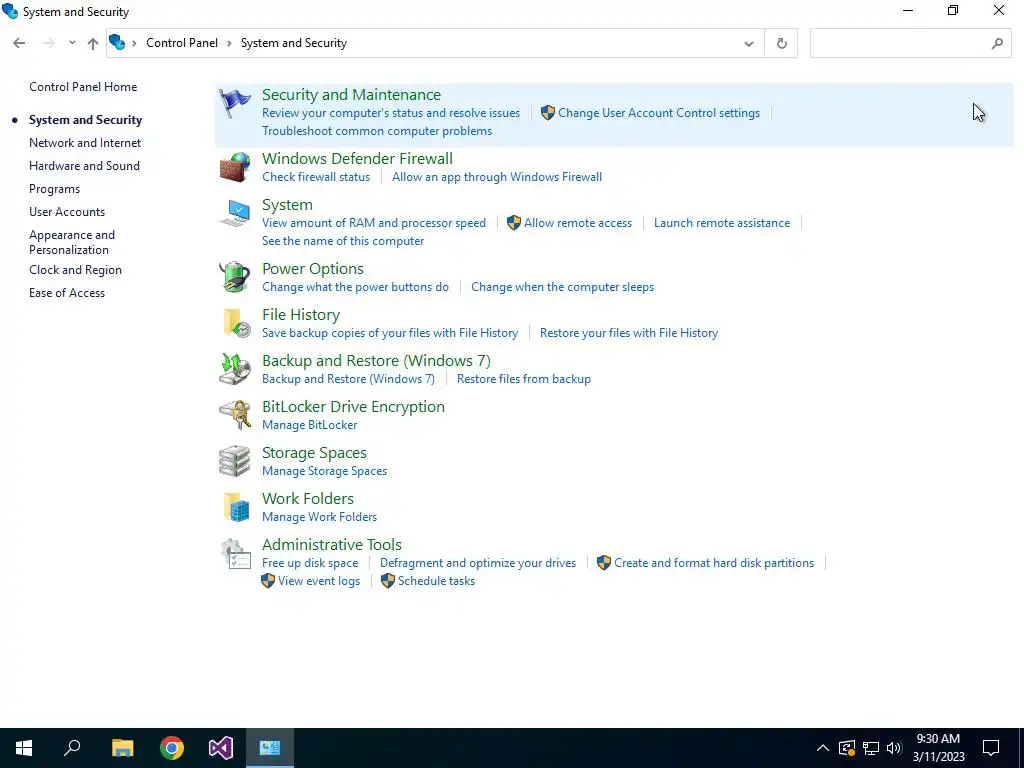
Task: Click the BitLocker keys and lock icon
Action: pos(234,415)
